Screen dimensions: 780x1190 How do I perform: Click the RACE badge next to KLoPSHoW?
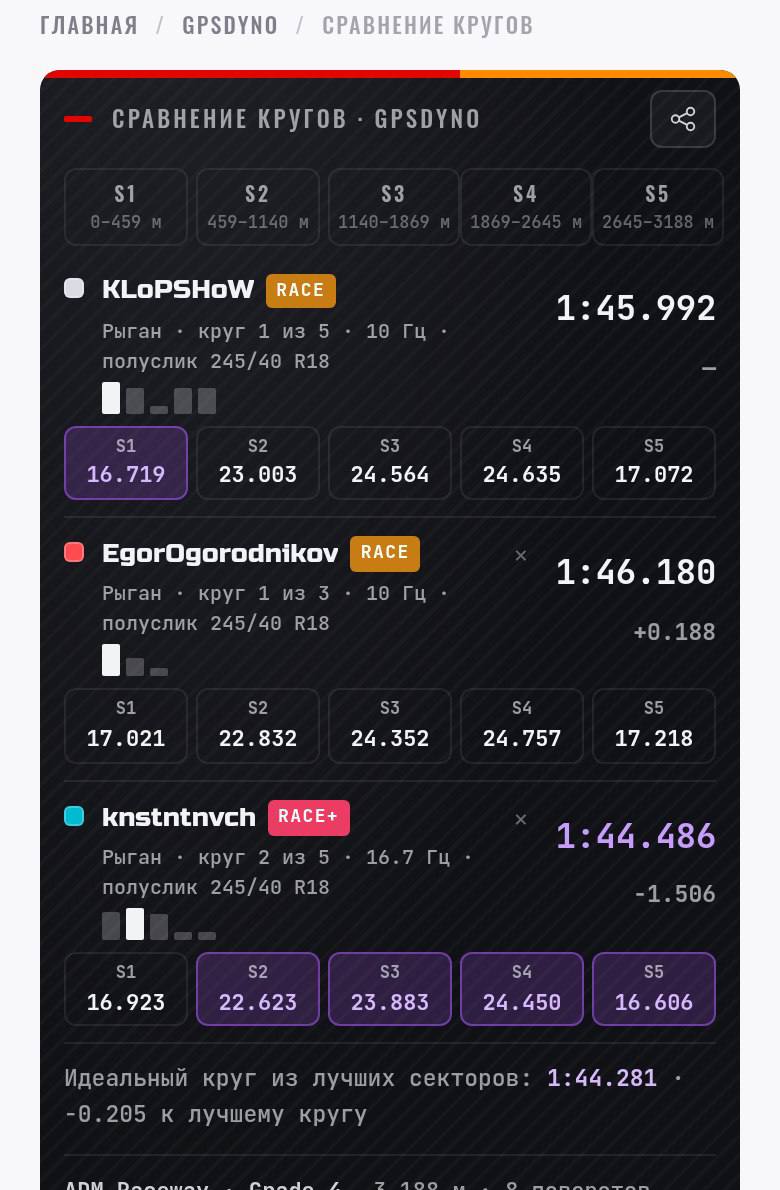pos(300,290)
